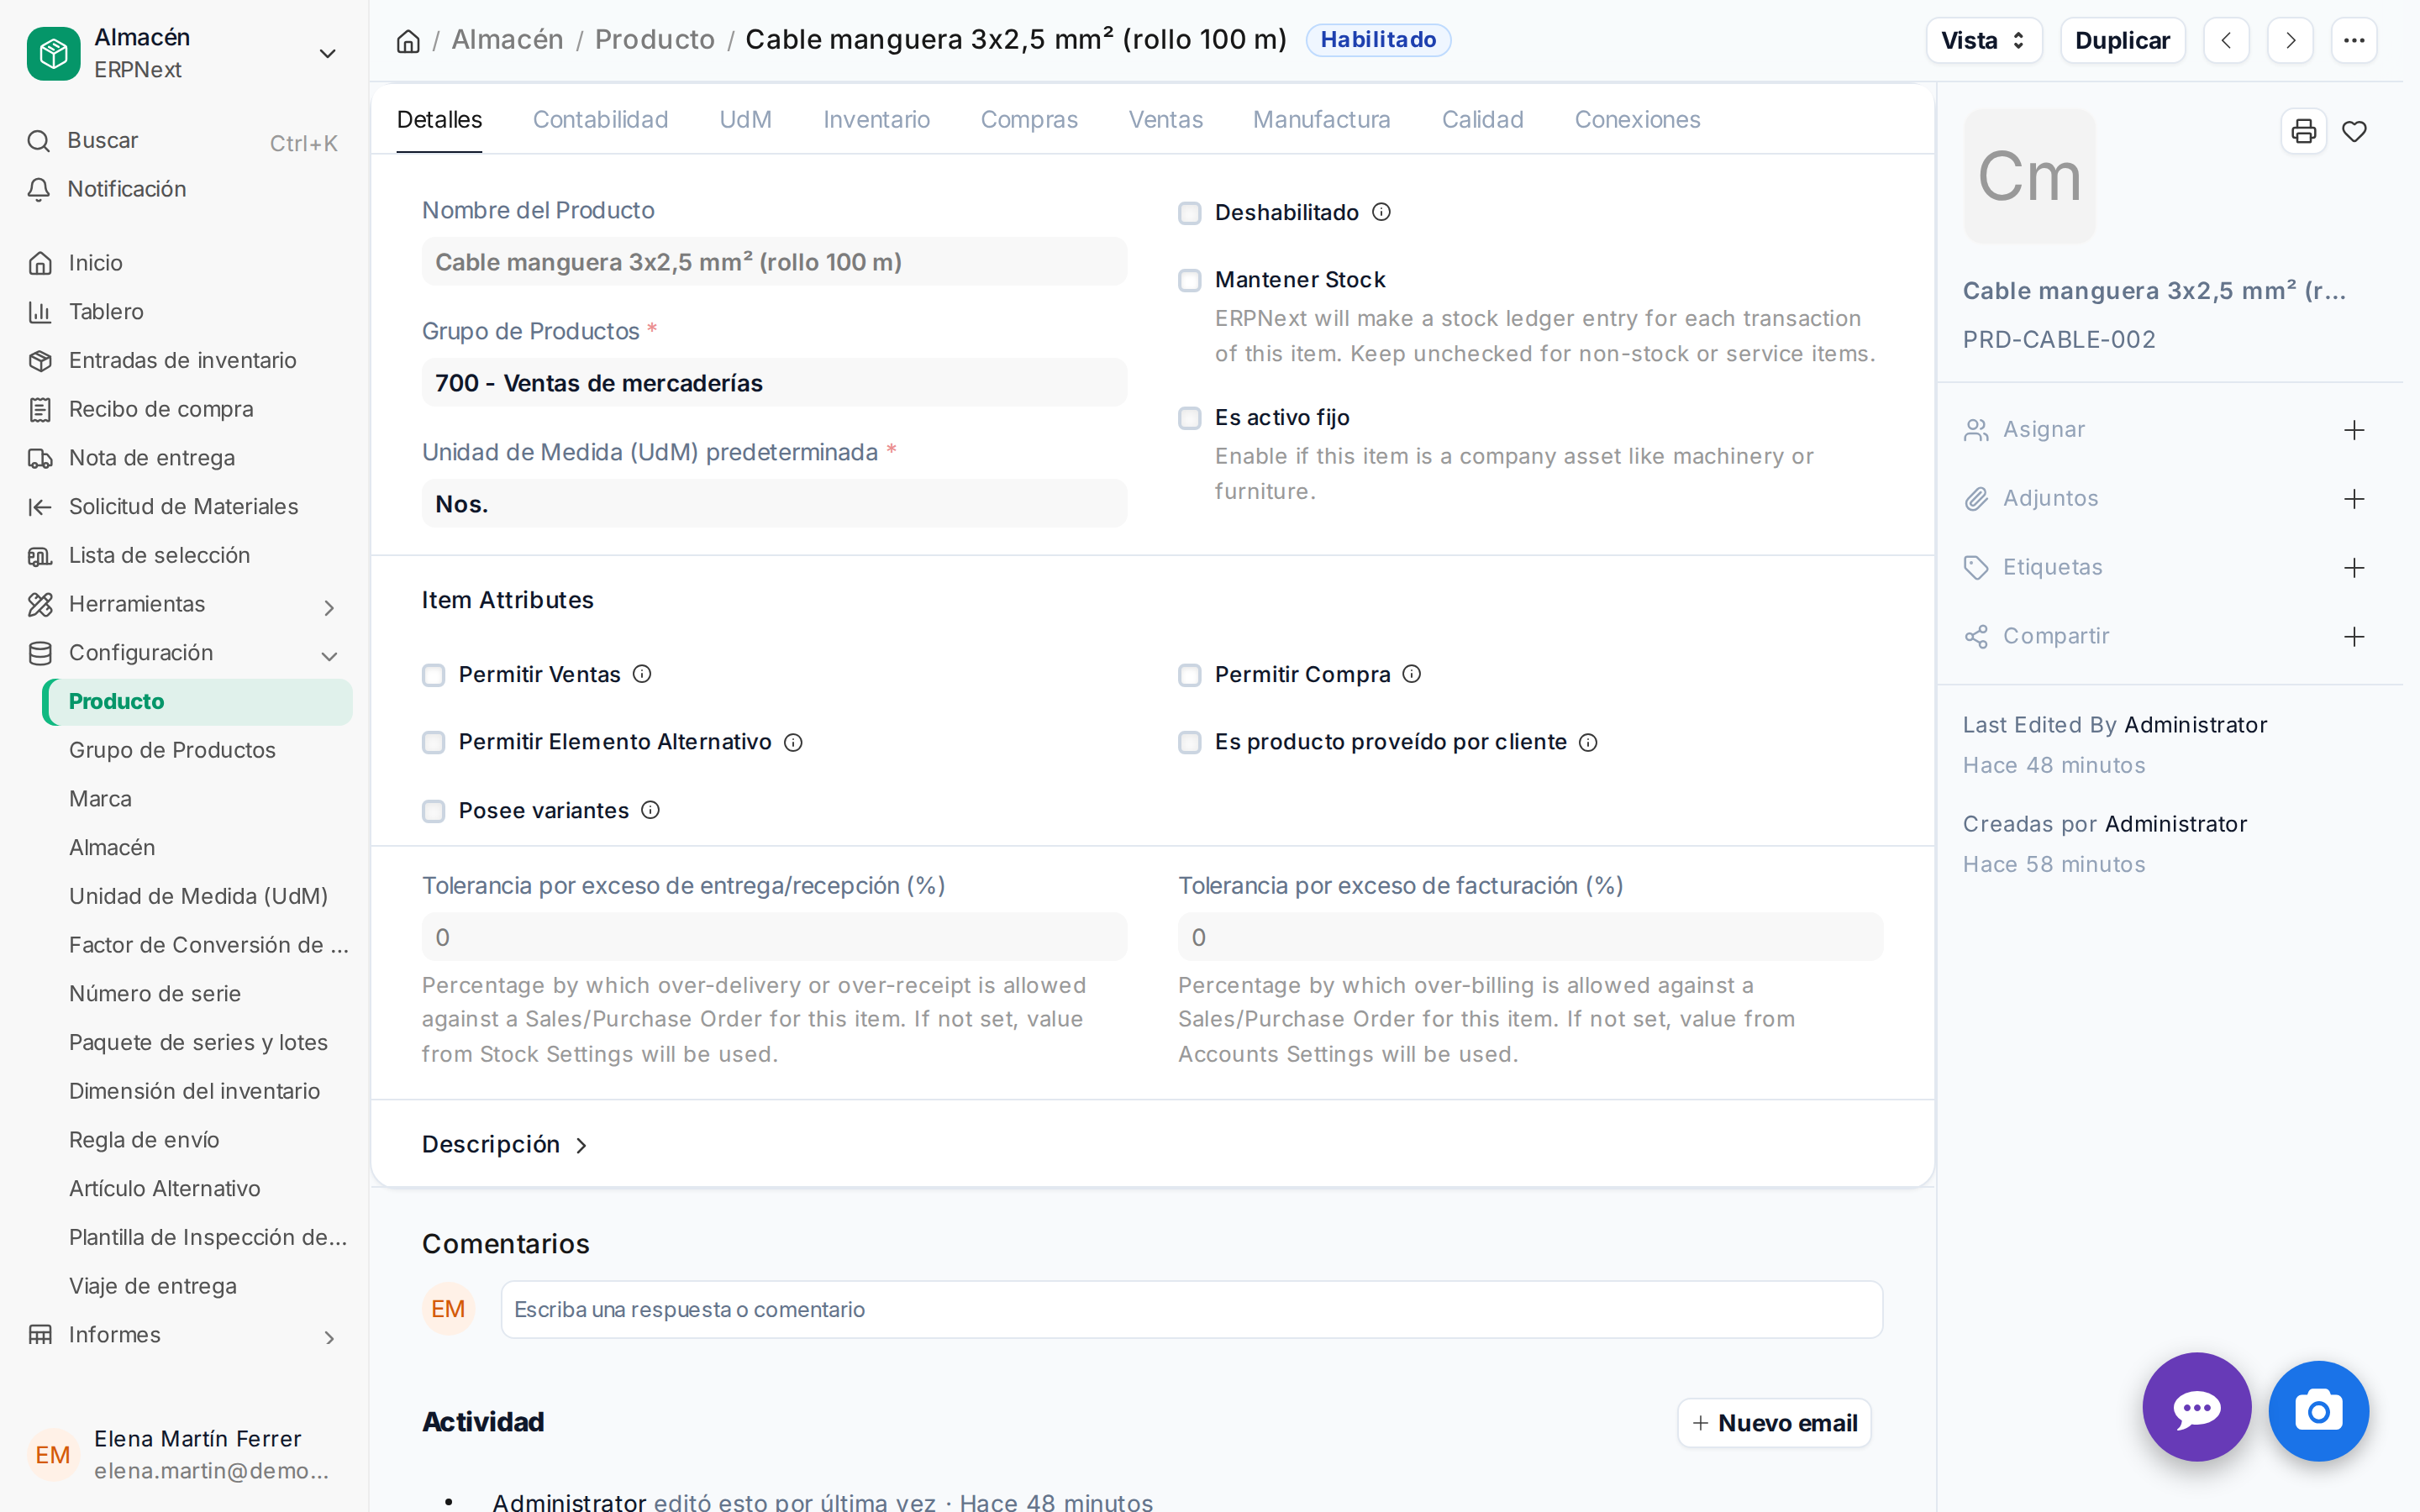Image resolution: width=2420 pixels, height=1512 pixels.
Task: Open Buscar search in sidebar
Action: (184, 141)
